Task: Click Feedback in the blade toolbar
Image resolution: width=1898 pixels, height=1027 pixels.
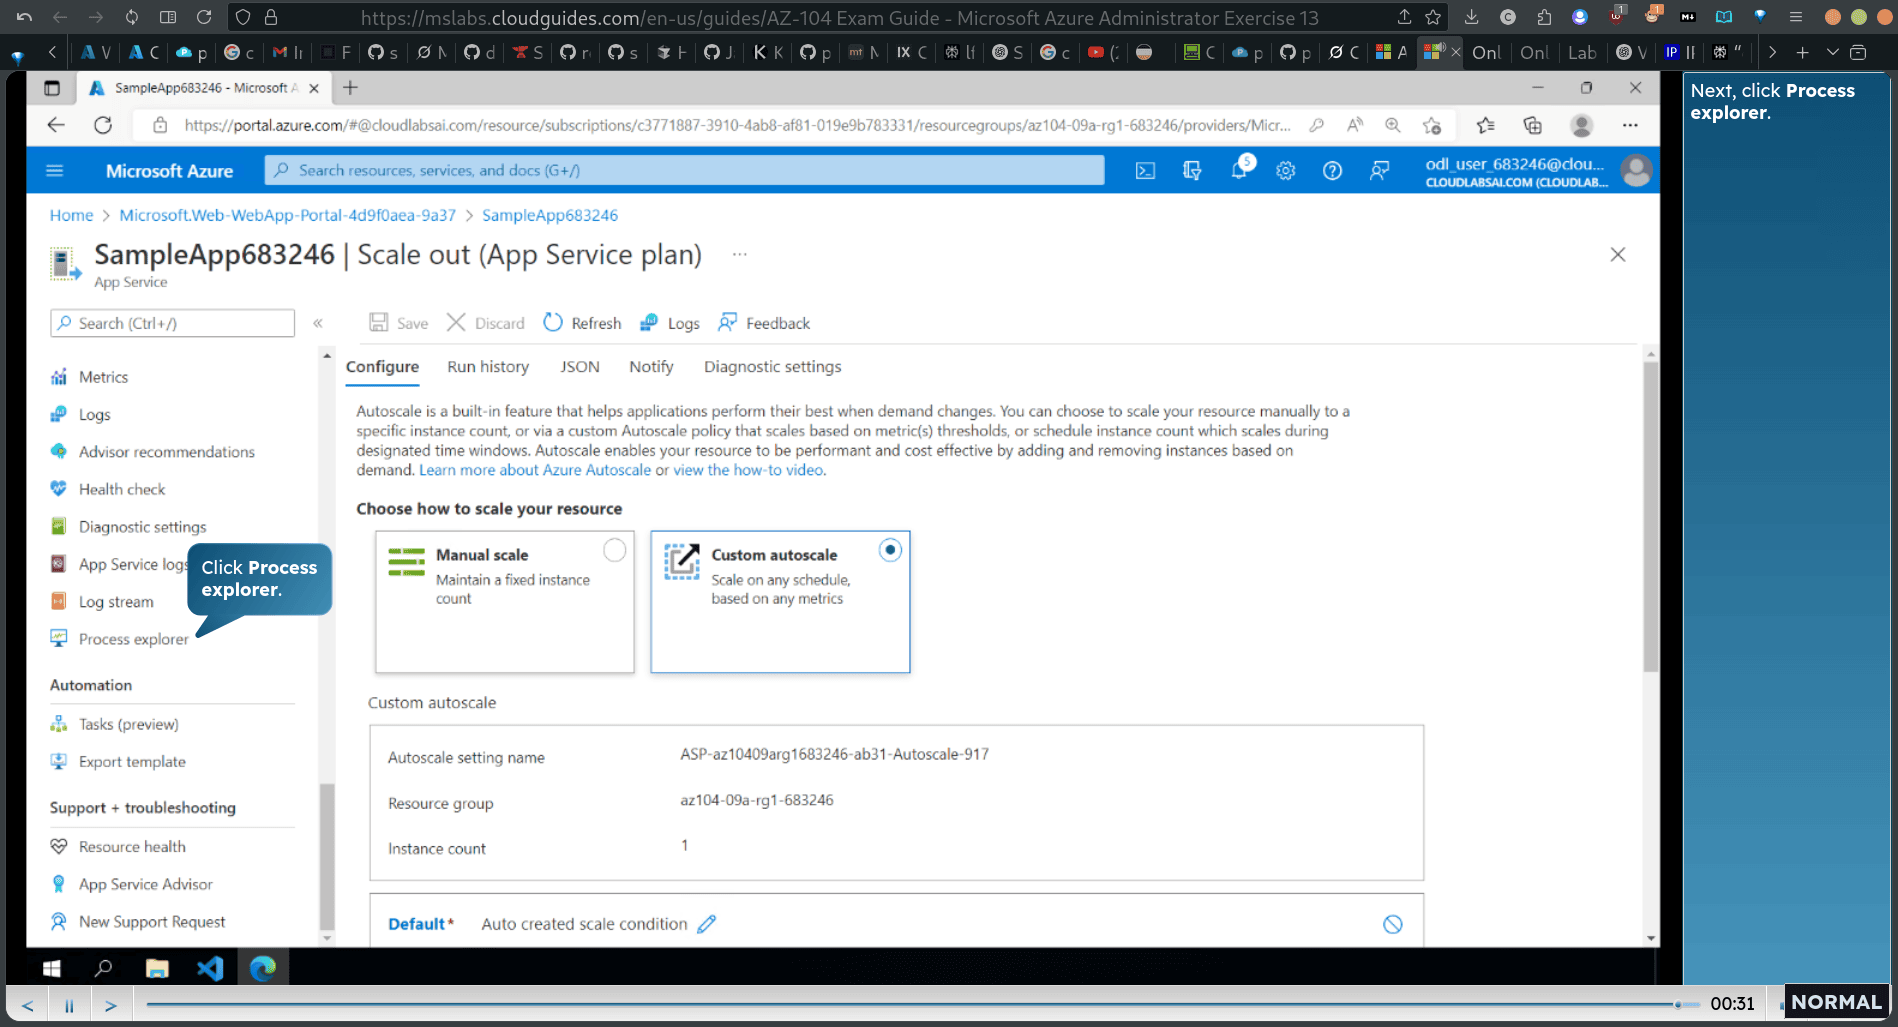Action: [764, 323]
